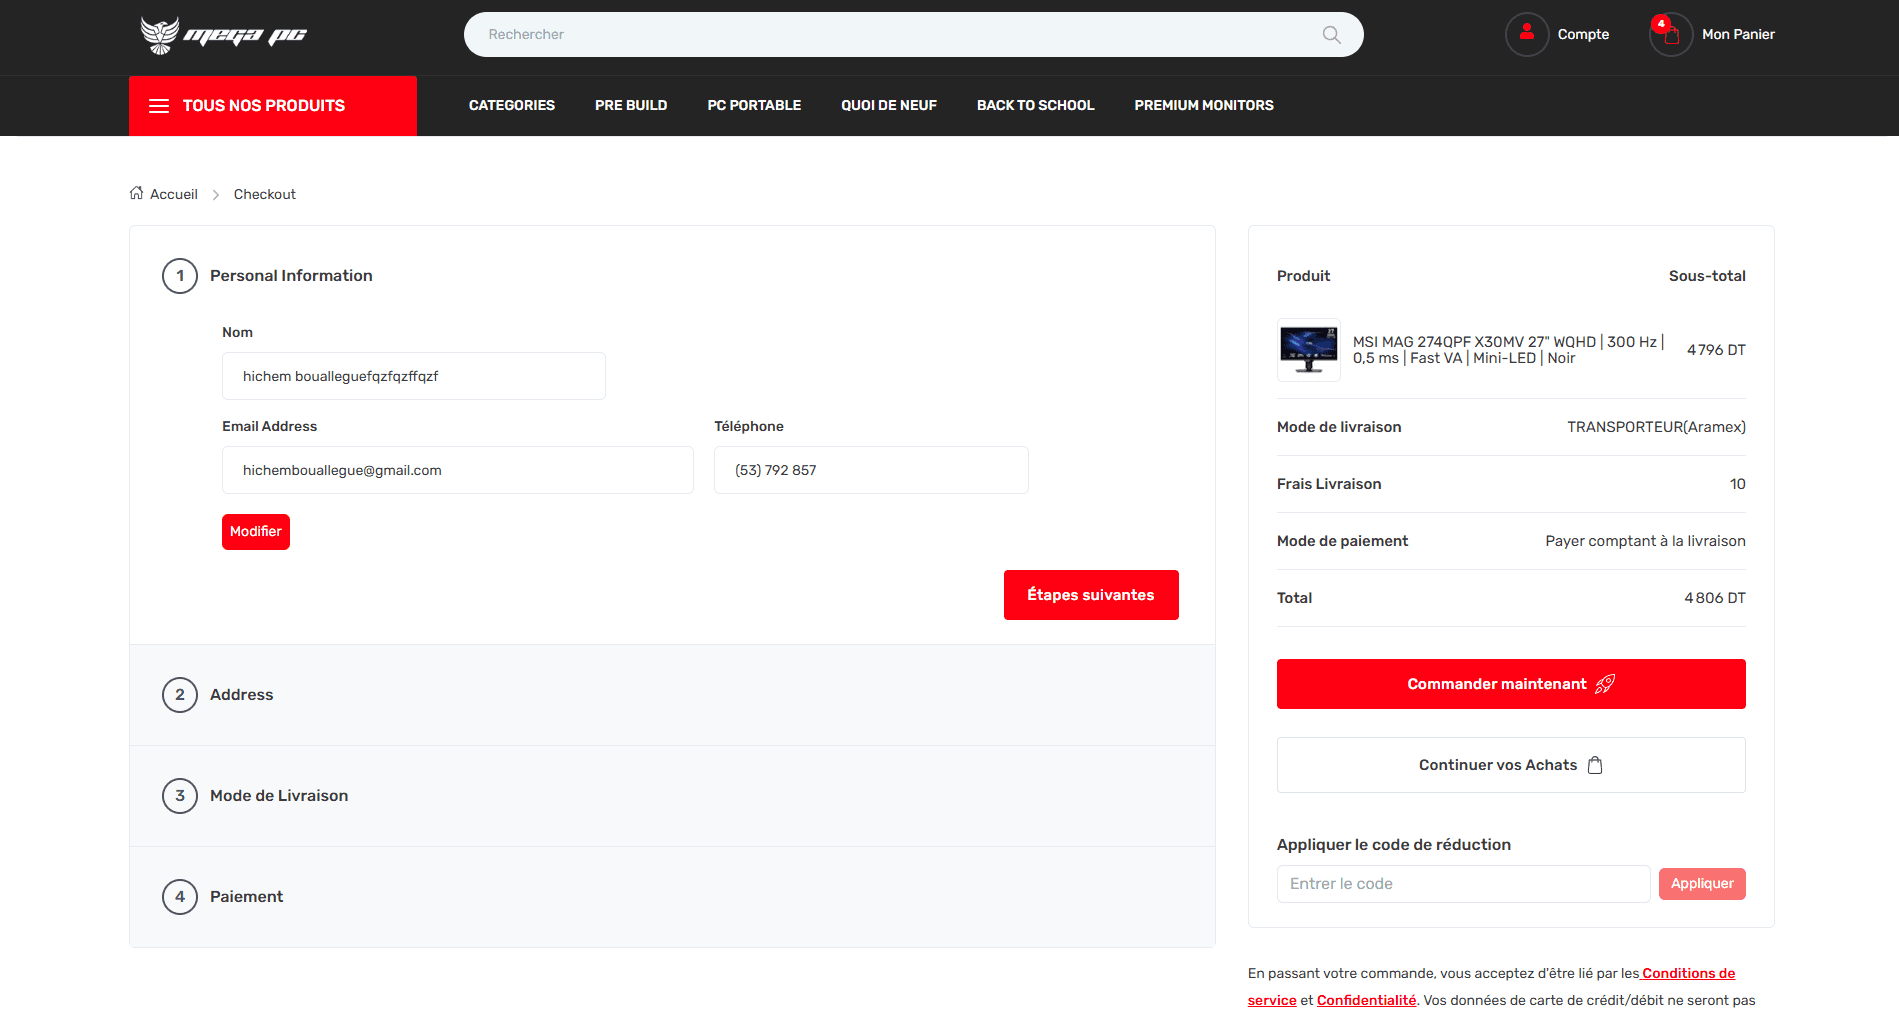This screenshot has width=1899, height=1014.
Task: Expand the Address section
Action: pyautogui.click(x=672, y=695)
